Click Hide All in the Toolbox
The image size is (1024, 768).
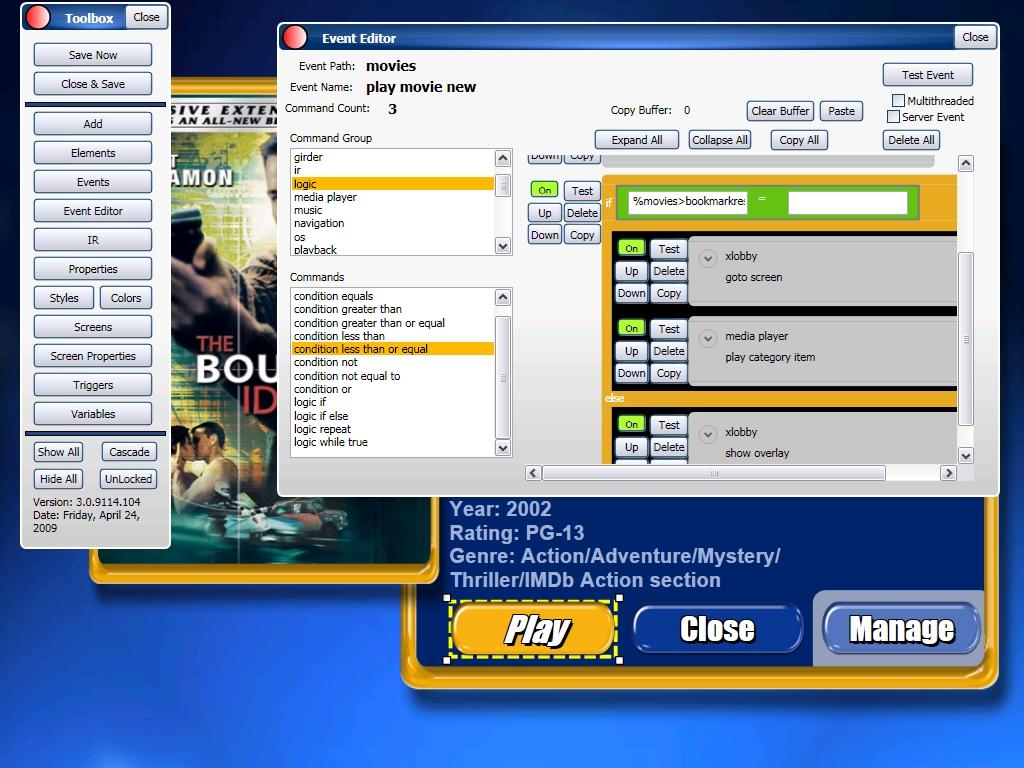[x=58, y=479]
